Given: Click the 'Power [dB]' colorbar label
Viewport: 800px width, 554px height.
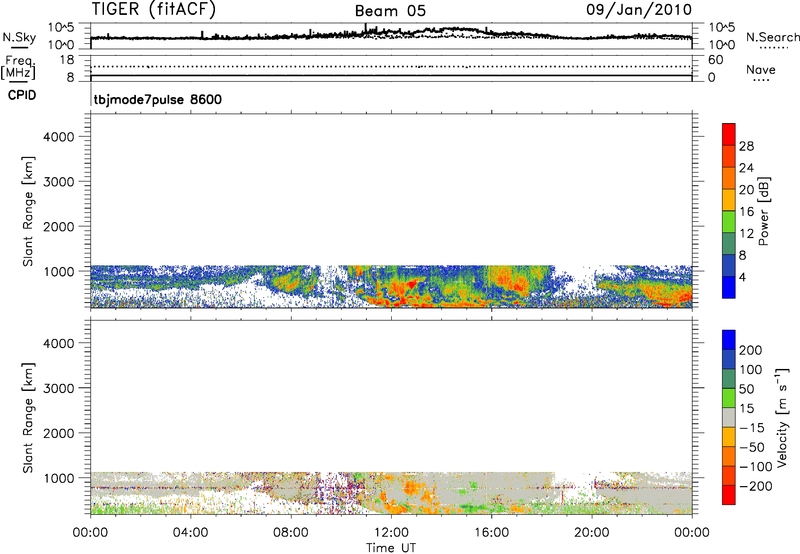Looking at the screenshot, I should click(763, 211).
